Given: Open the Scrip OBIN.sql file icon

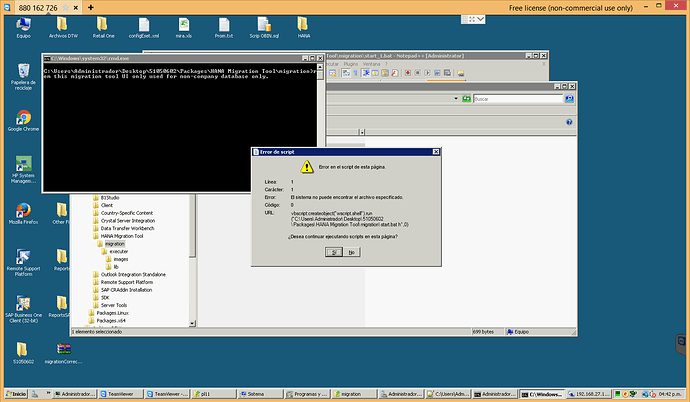Looking at the screenshot, I should (264, 27).
